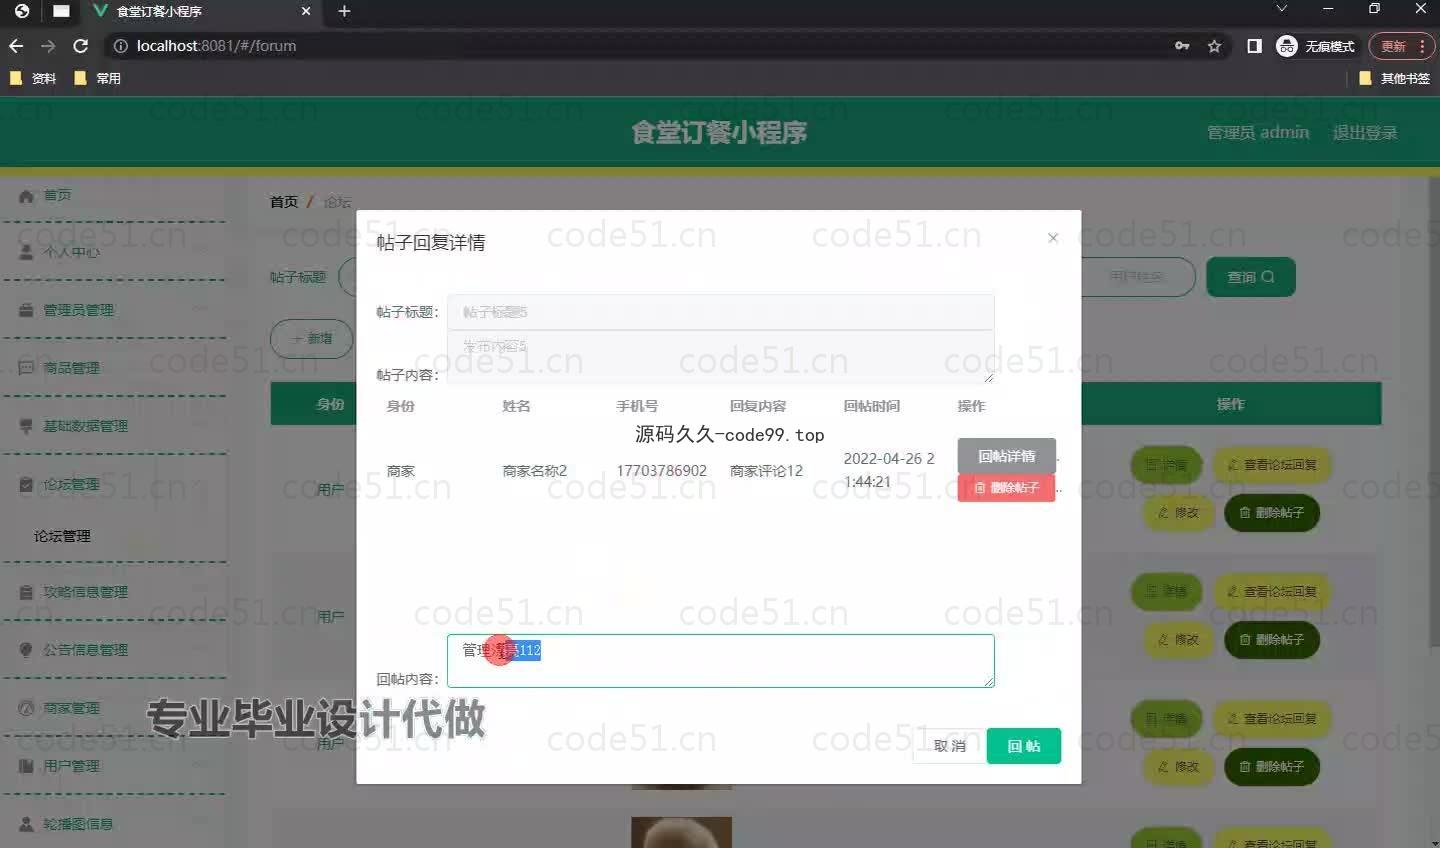Reload the page with refresh icon
Image resolution: width=1440 pixels, height=848 pixels.
click(81, 46)
